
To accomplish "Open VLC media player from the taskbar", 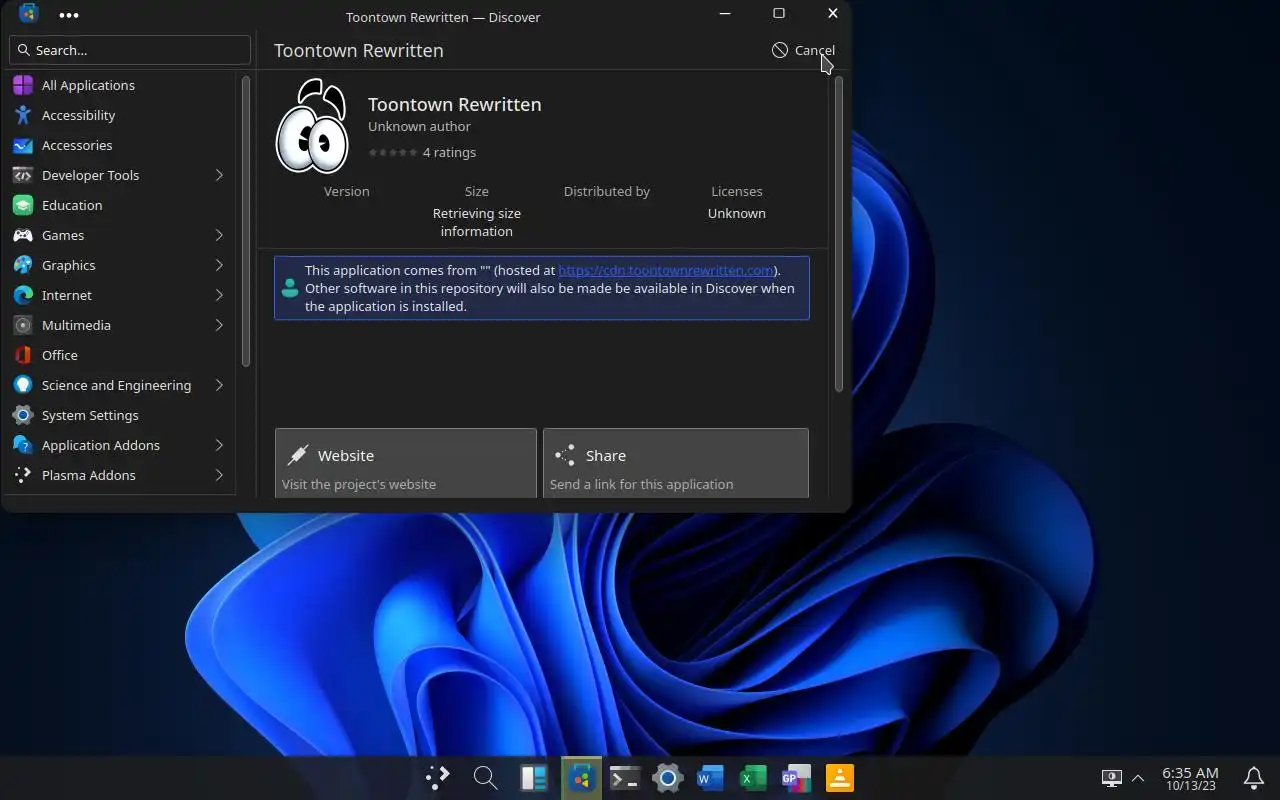I will (x=839, y=778).
